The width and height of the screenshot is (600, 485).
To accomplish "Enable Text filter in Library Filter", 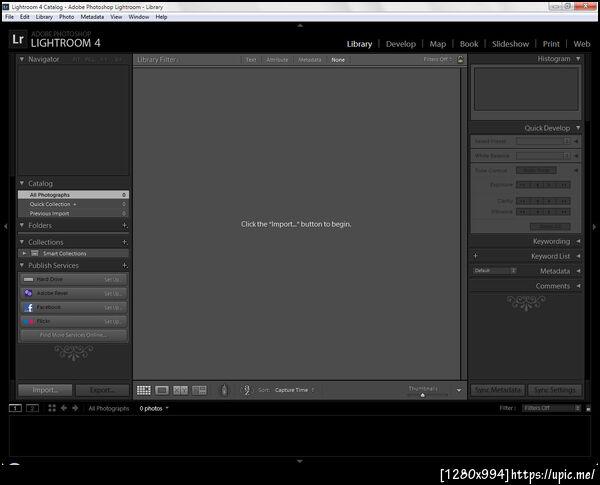I will [251, 60].
